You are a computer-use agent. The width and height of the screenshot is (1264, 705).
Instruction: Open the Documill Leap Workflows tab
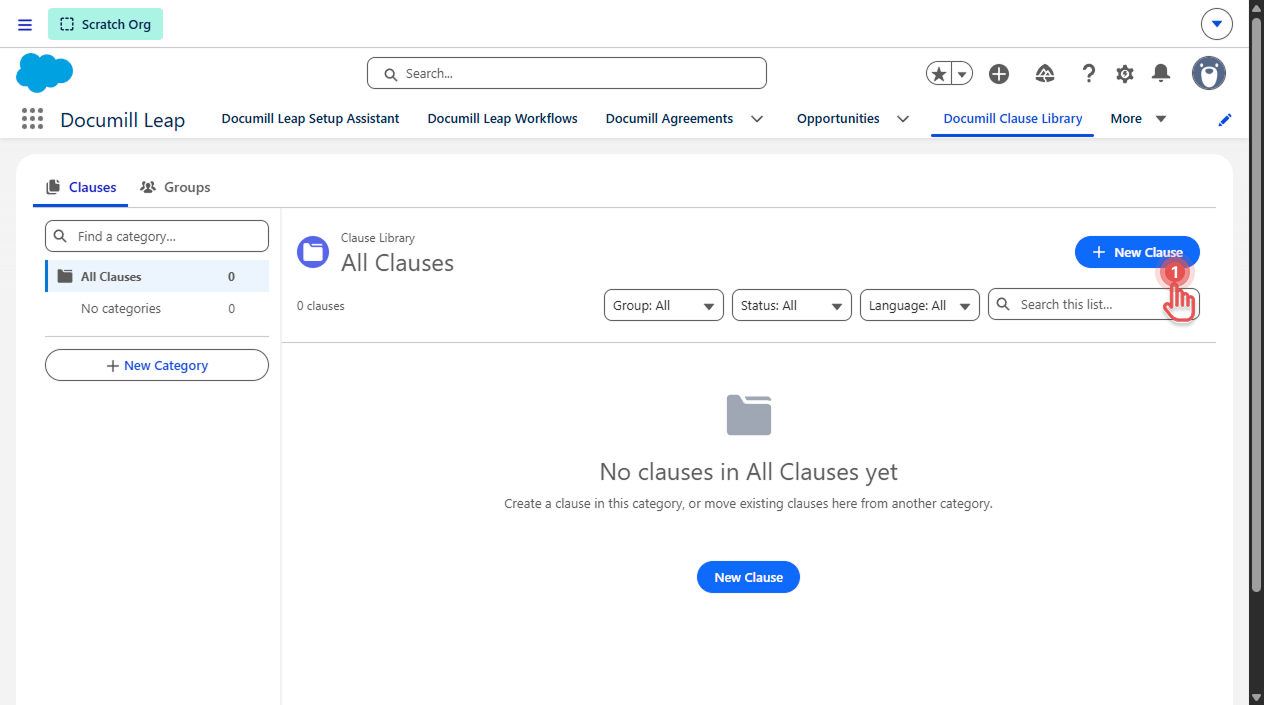click(503, 118)
